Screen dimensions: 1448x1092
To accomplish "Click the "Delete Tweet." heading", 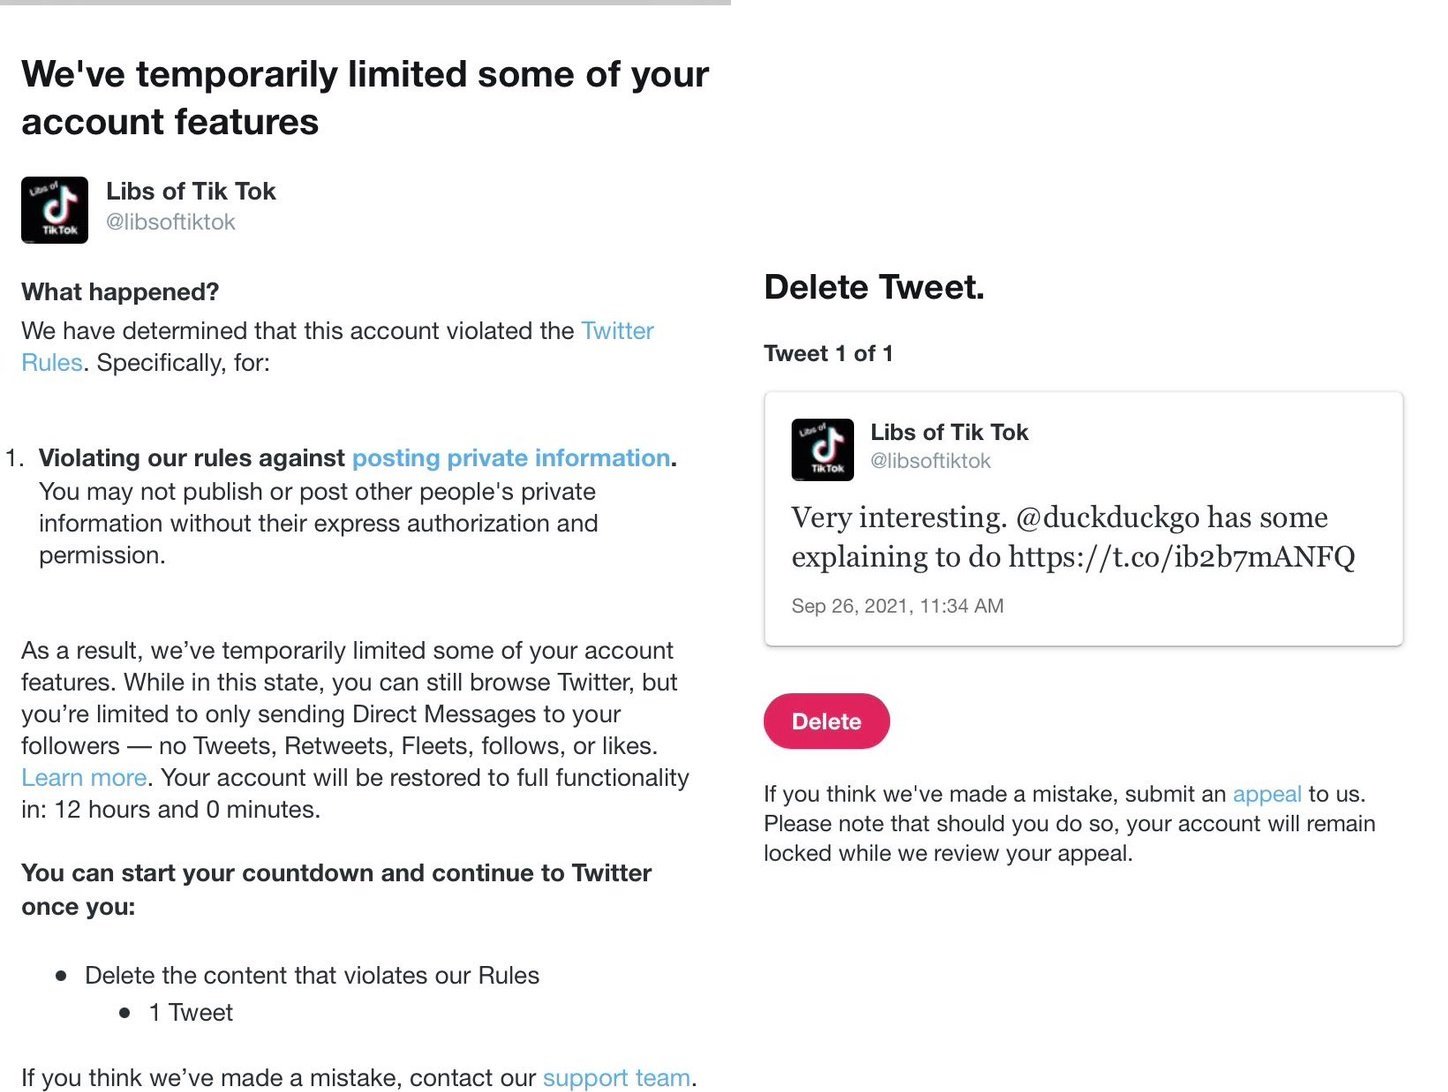I will [874, 288].
